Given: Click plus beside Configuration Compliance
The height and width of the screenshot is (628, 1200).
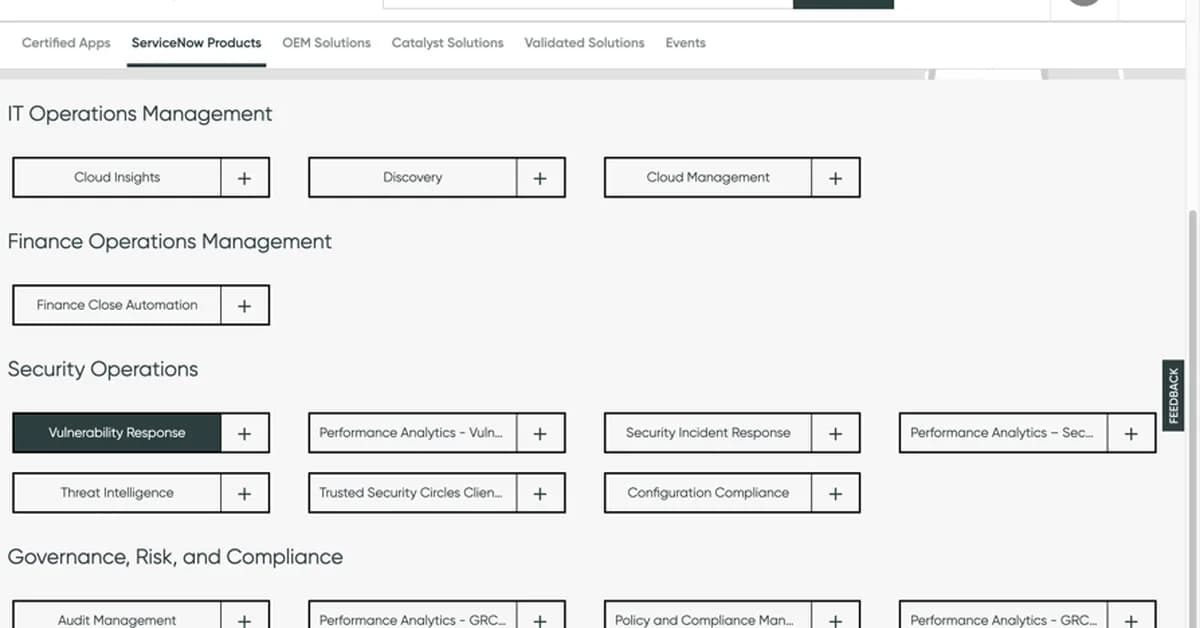Looking at the screenshot, I should pos(836,494).
